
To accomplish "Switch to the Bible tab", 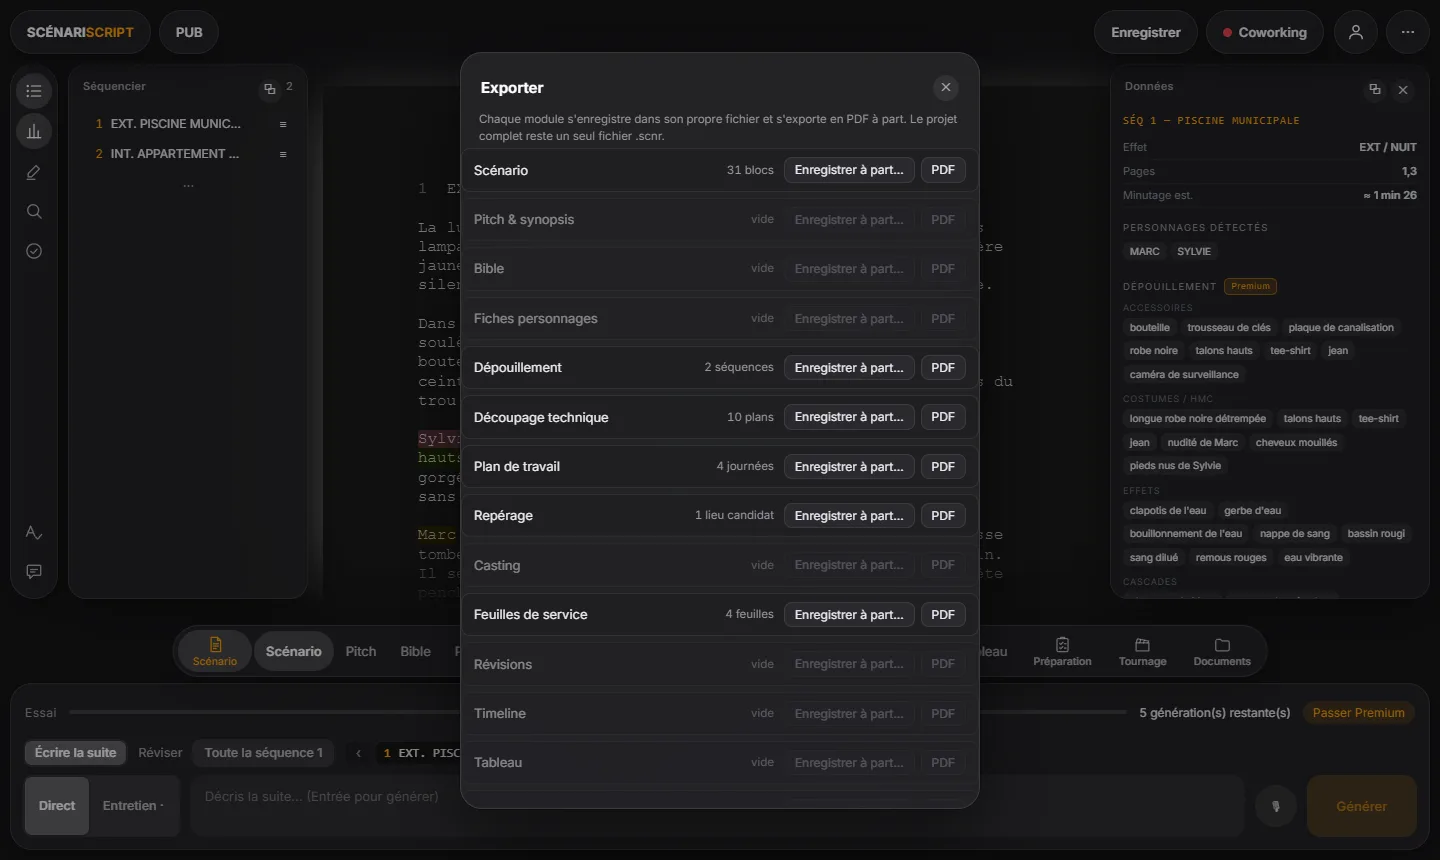I will [415, 651].
